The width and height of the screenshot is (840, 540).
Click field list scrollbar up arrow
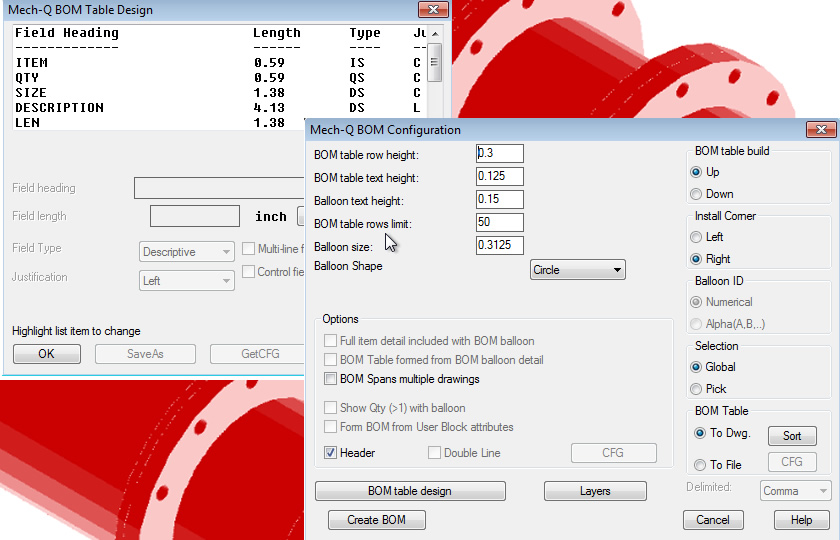(435, 34)
